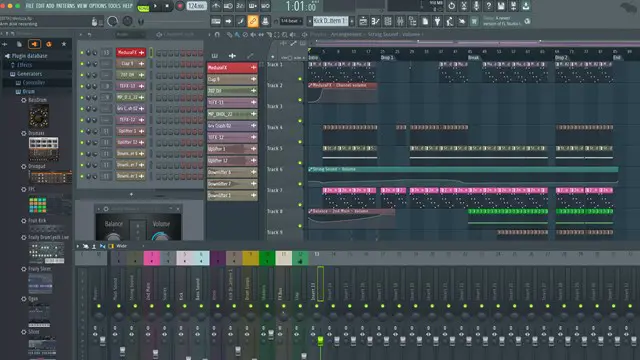
Task: Toggle the green mute dot on Track 1
Action: [300, 79]
